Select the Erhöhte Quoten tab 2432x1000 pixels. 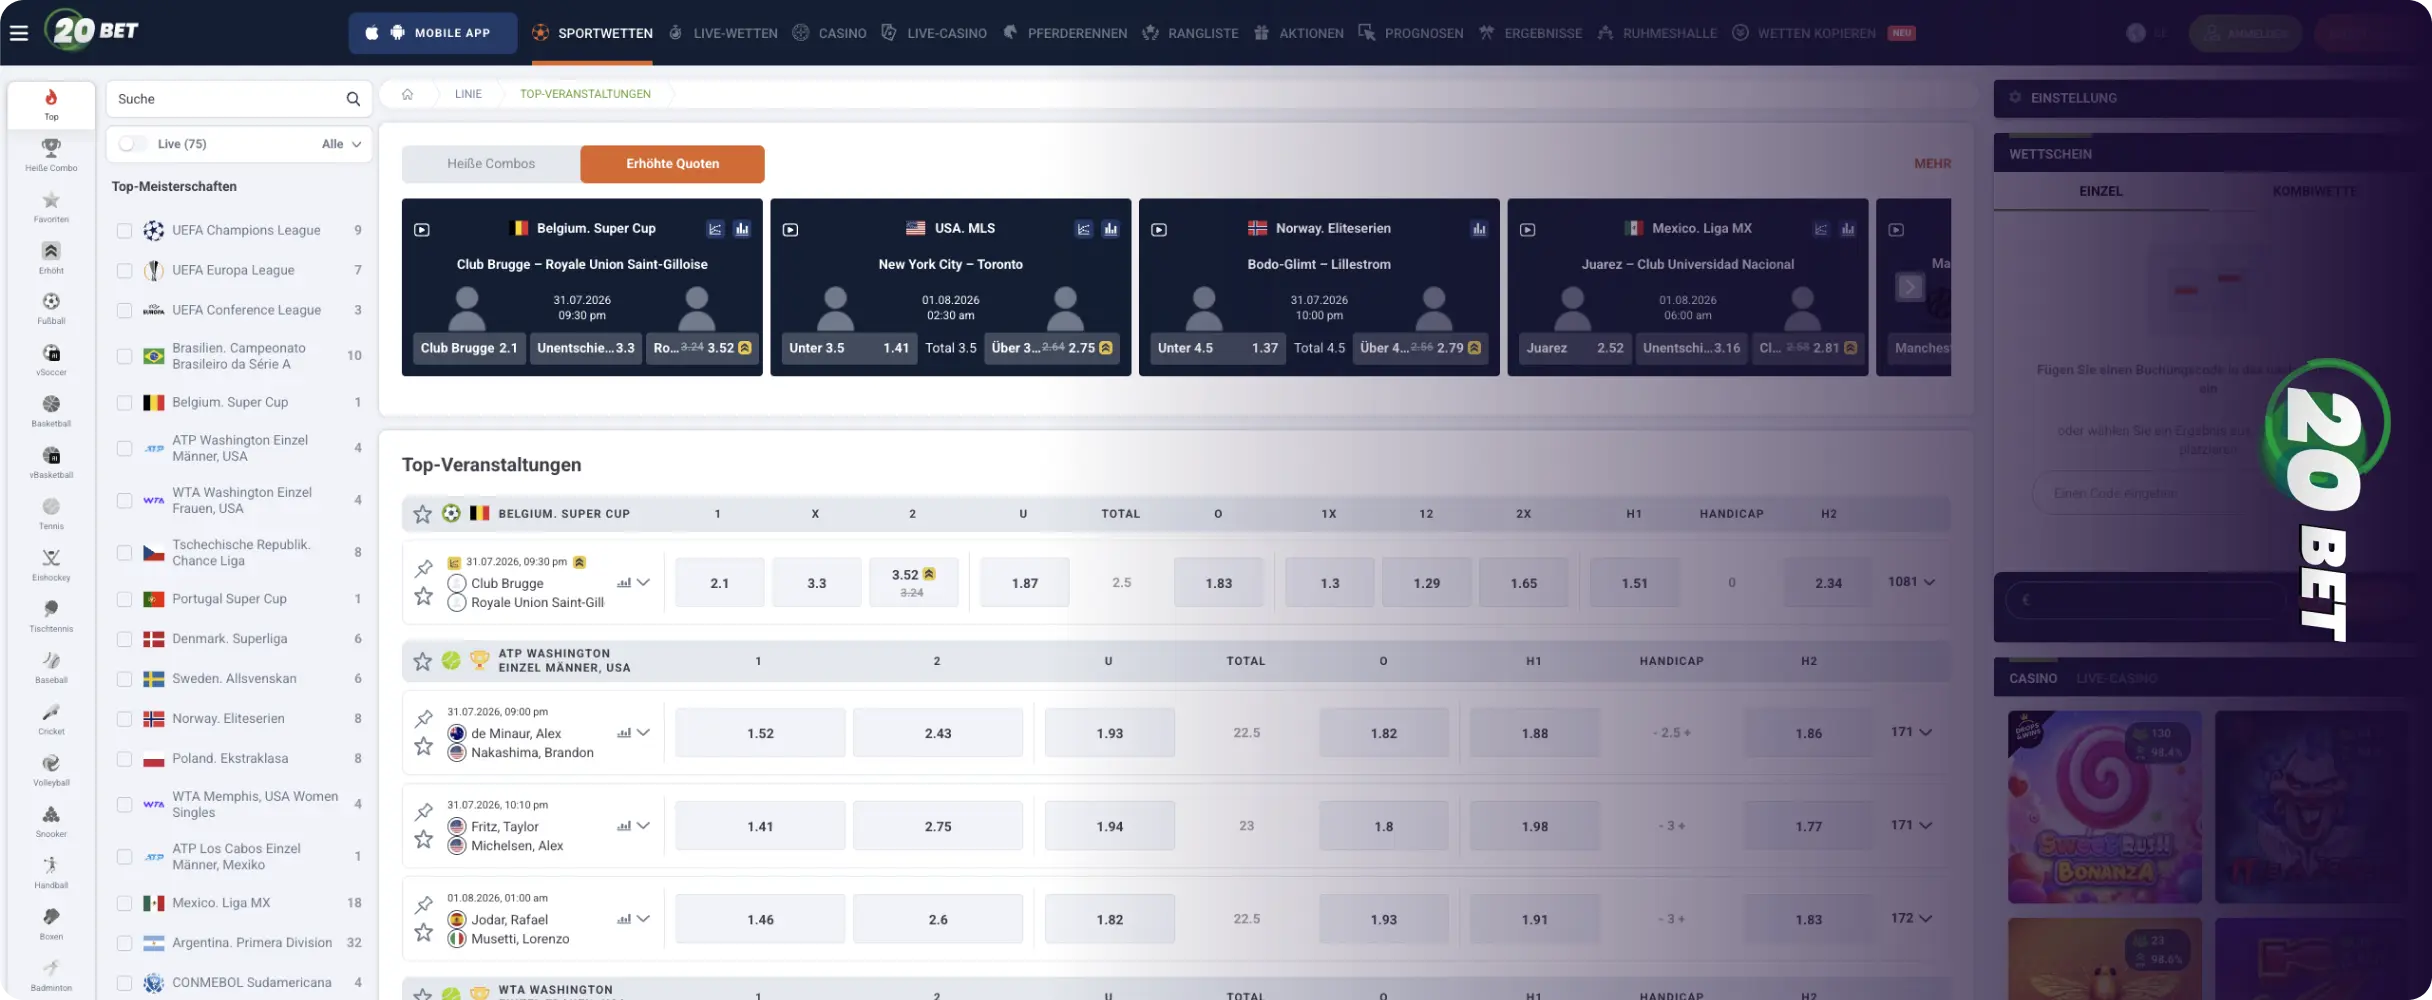(x=672, y=164)
